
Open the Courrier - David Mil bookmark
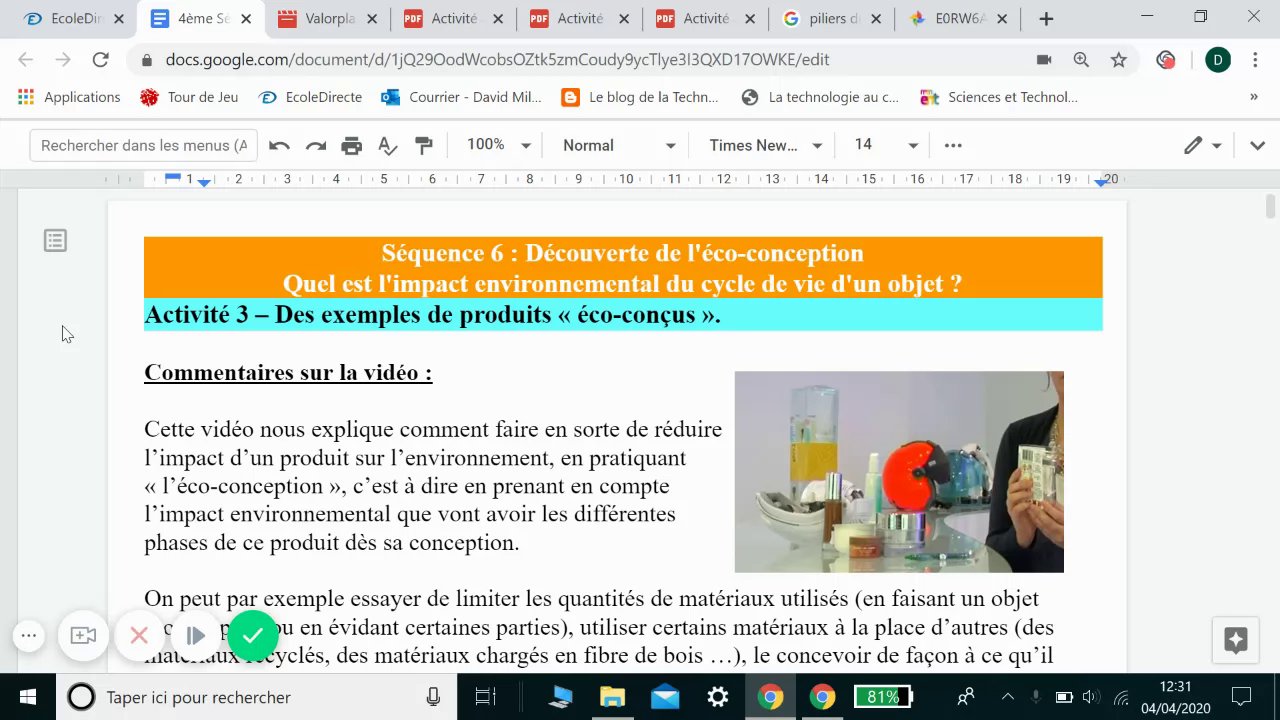pyautogui.click(x=462, y=97)
